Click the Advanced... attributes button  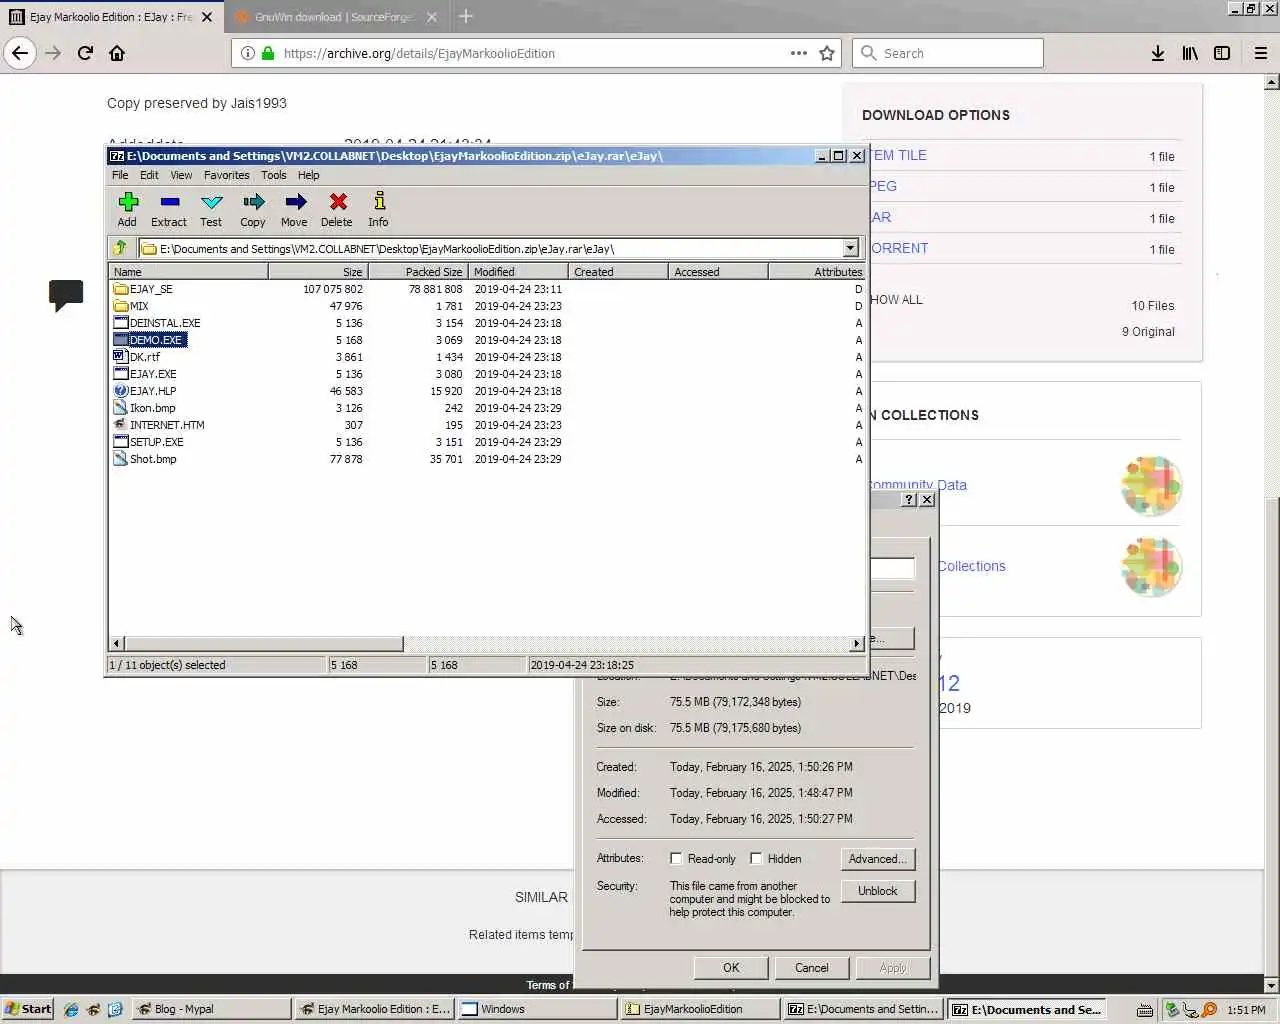pyautogui.click(x=878, y=859)
